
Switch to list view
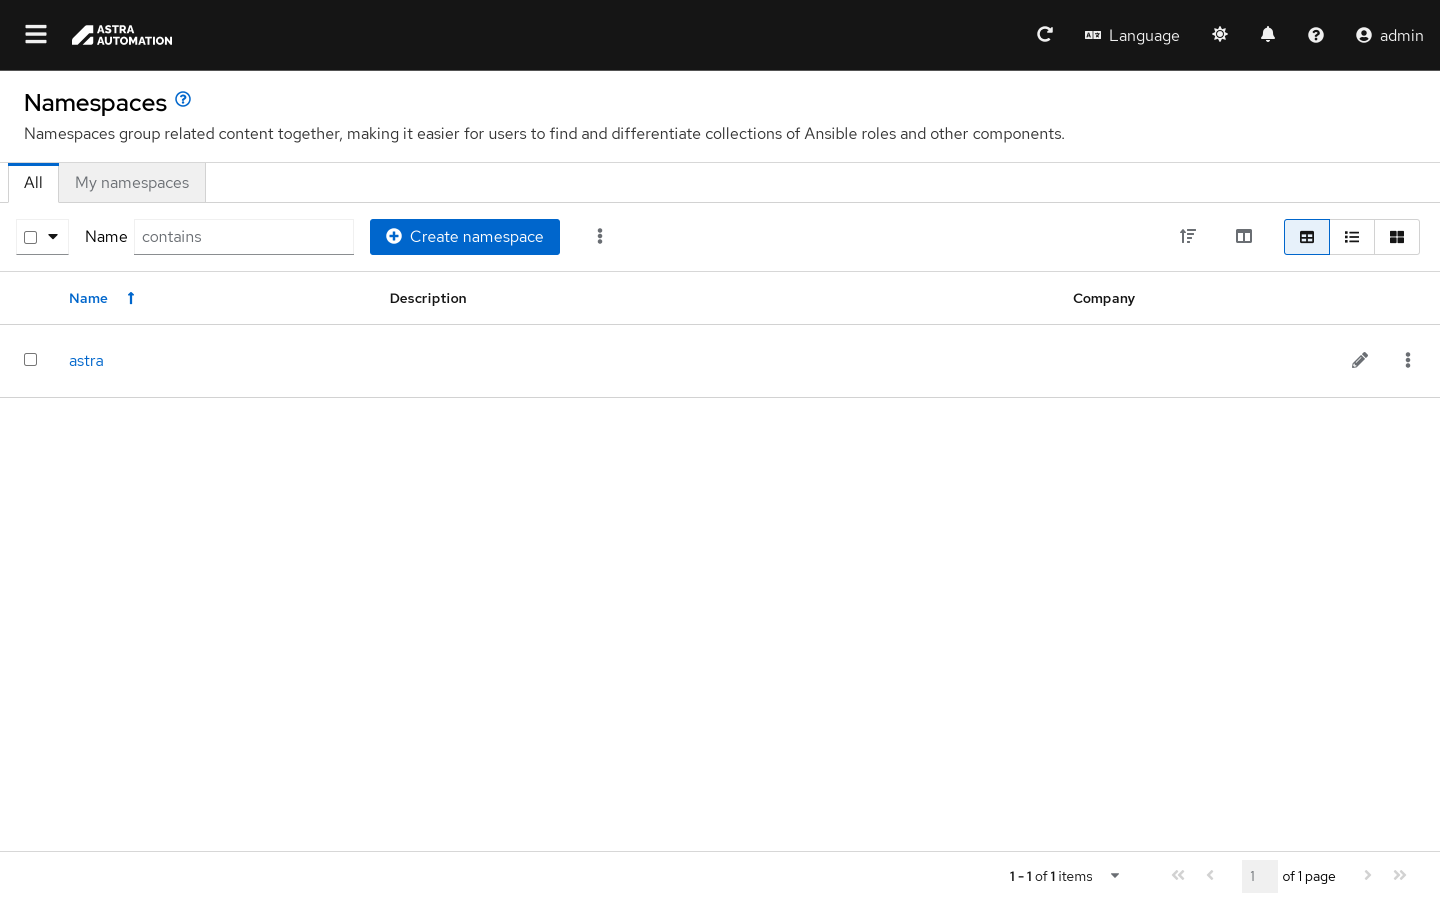click(x=1352, y=237)
